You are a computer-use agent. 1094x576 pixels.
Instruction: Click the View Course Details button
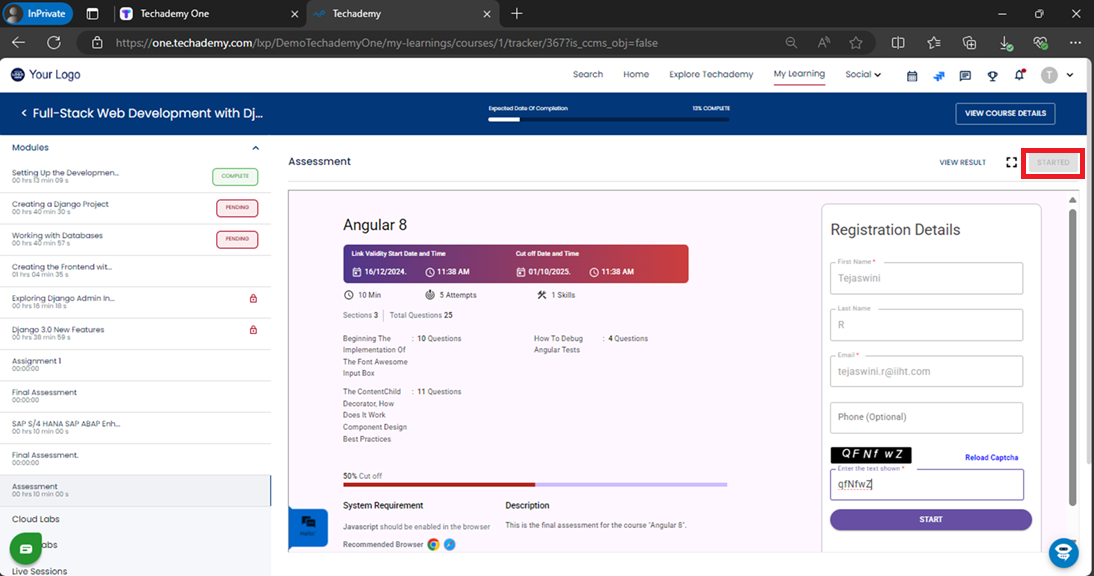[x=1004, y=113]
